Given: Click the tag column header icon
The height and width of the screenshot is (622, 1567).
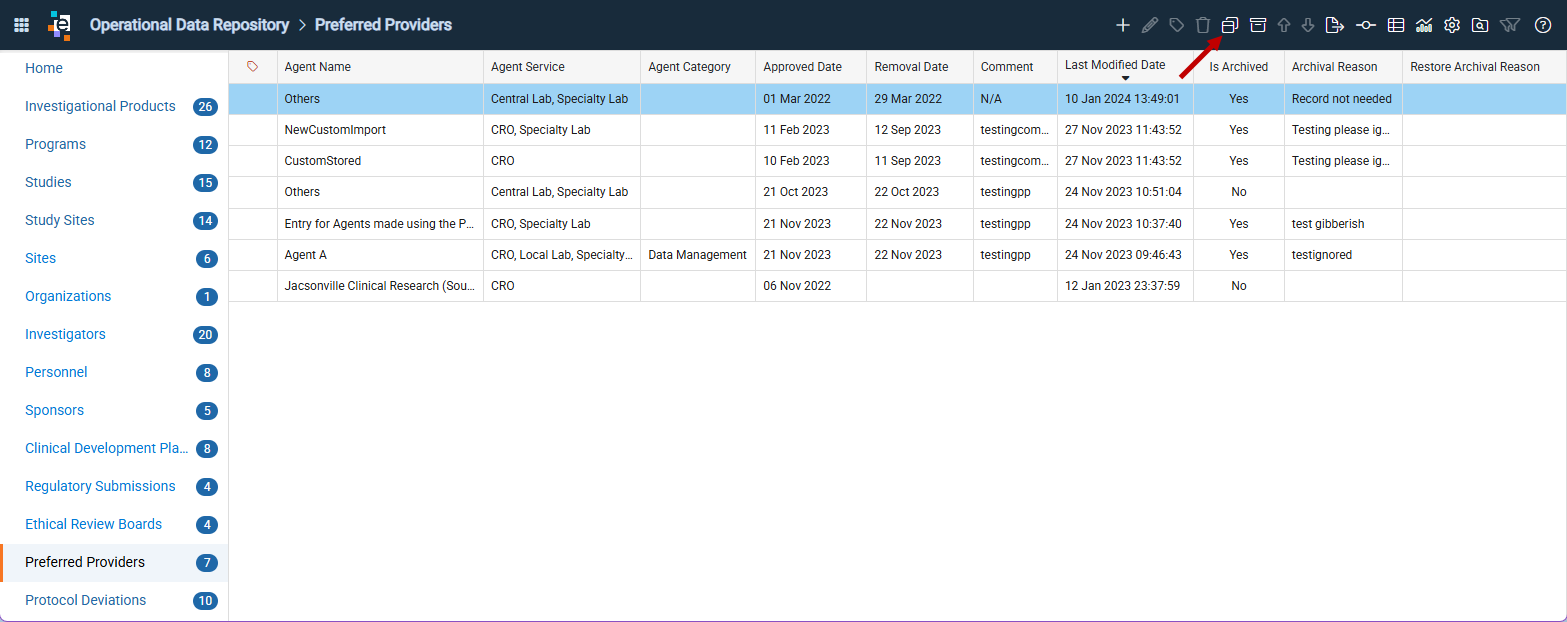Looking at the screenshot, I should [252, 66].
